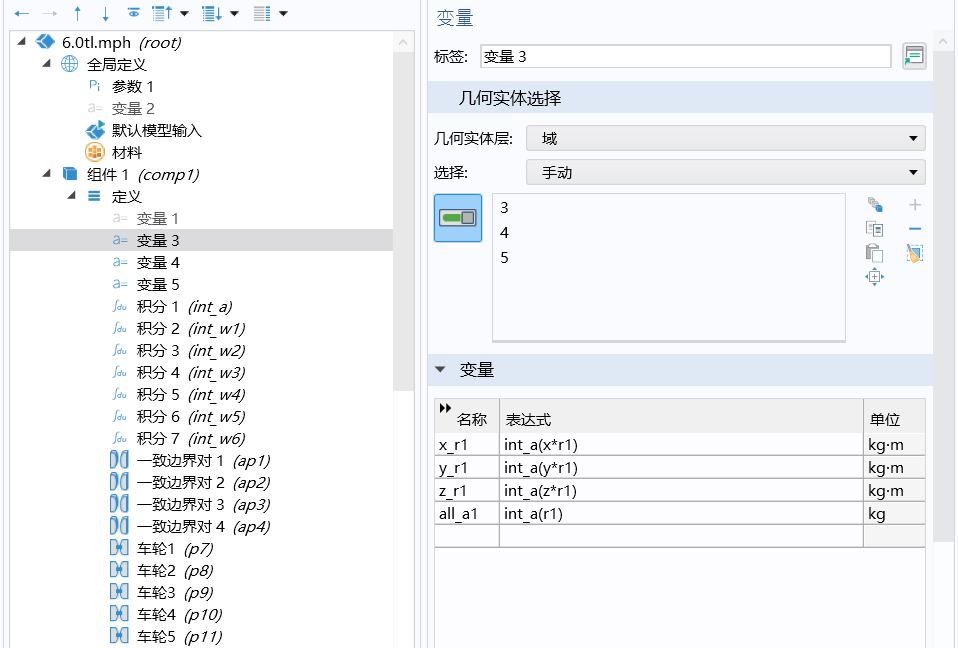Click the expand tree toolbar icon
Screen dimensions: 958x648
(212, 13)
